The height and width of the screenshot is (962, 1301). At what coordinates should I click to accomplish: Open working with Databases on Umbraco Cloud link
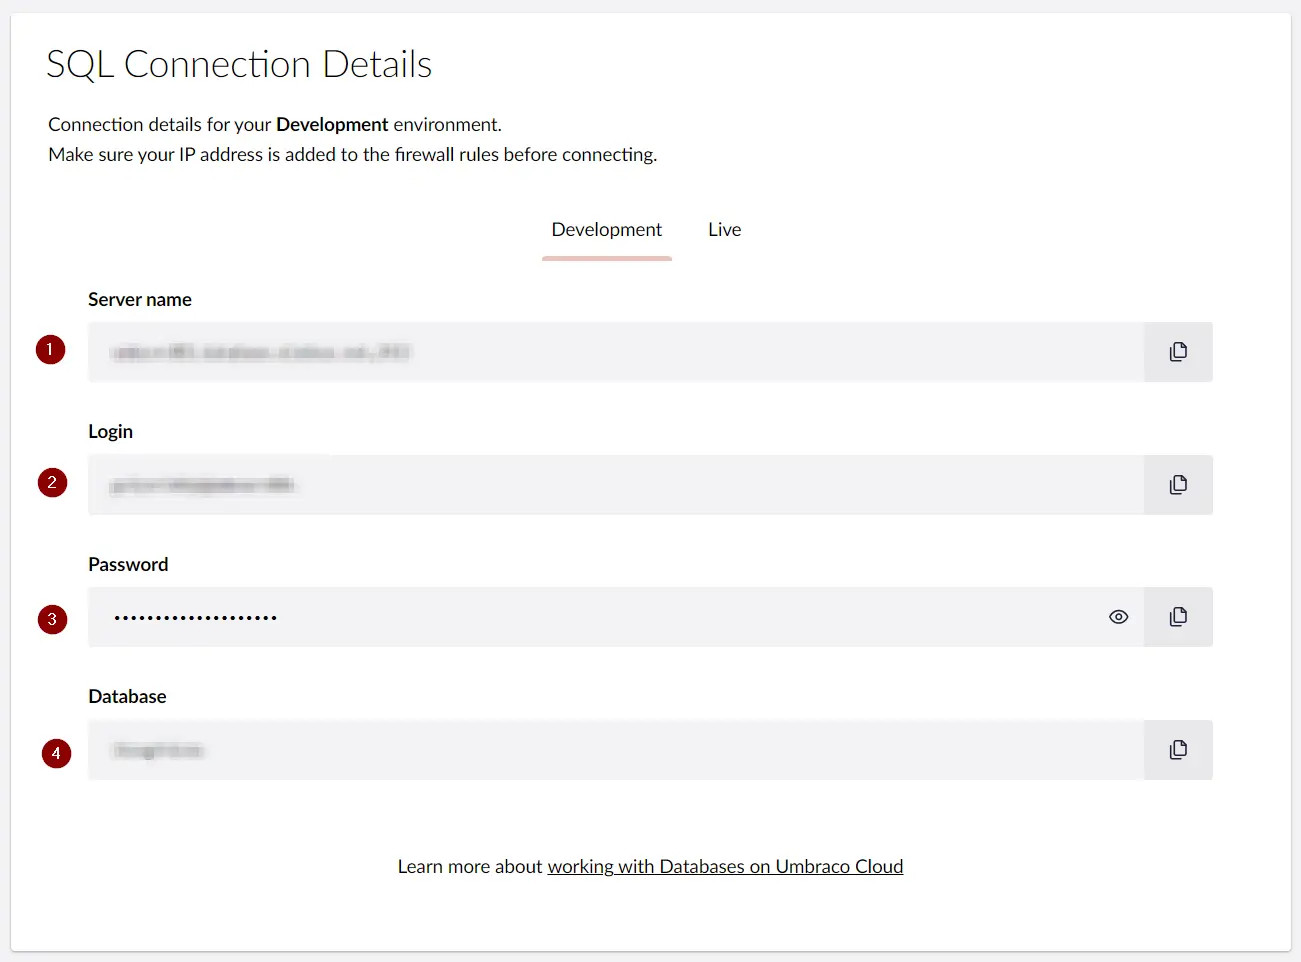point(725,867)
